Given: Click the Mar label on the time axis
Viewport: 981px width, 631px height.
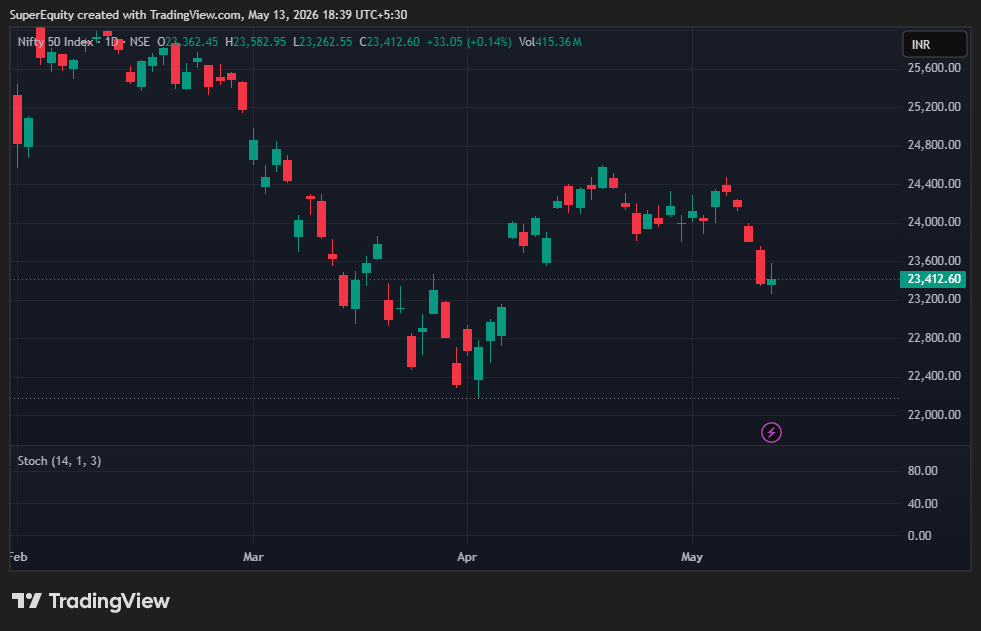Looking at the screenshot, I should (x=253, y=557).
